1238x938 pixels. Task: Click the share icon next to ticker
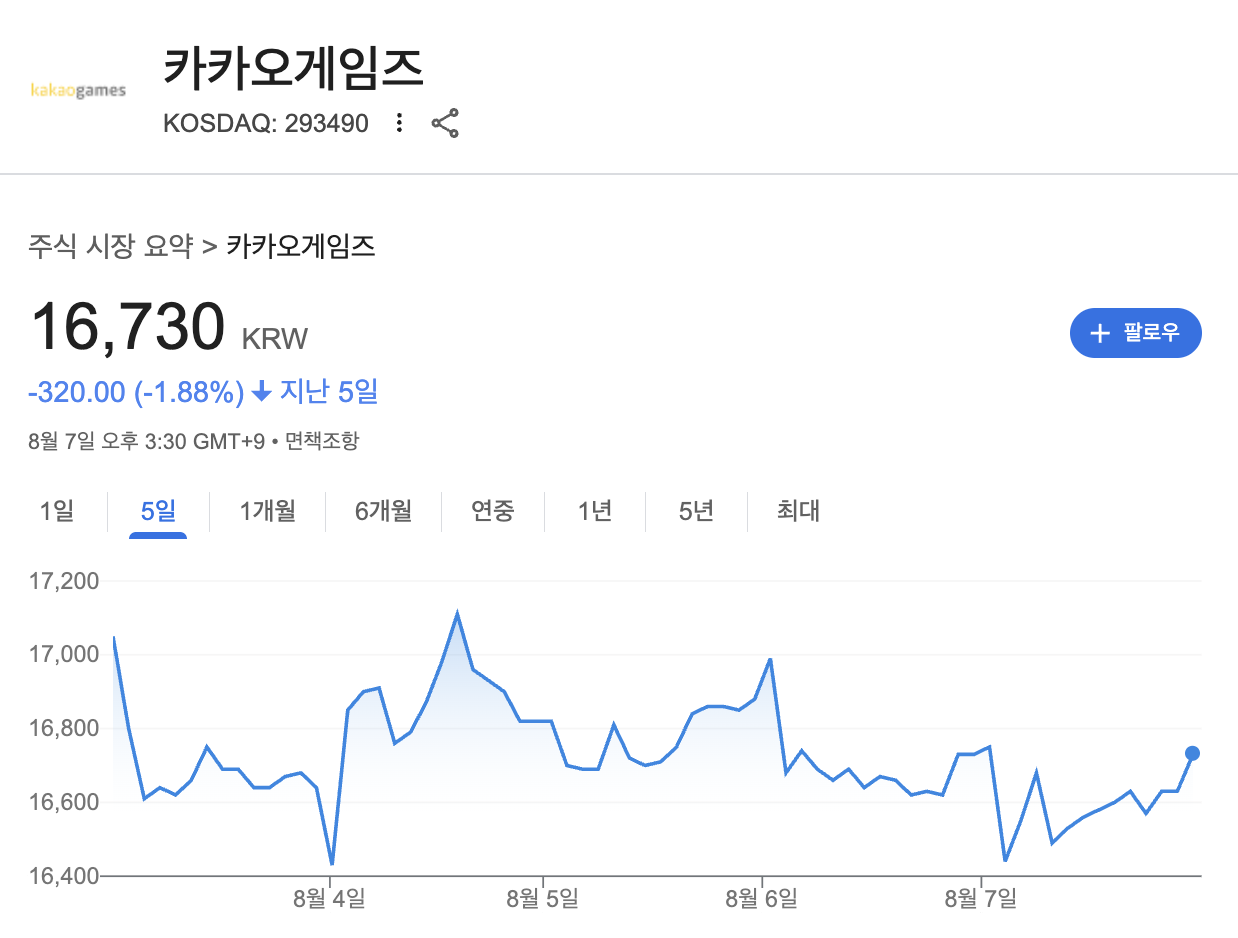coord(445,123)
